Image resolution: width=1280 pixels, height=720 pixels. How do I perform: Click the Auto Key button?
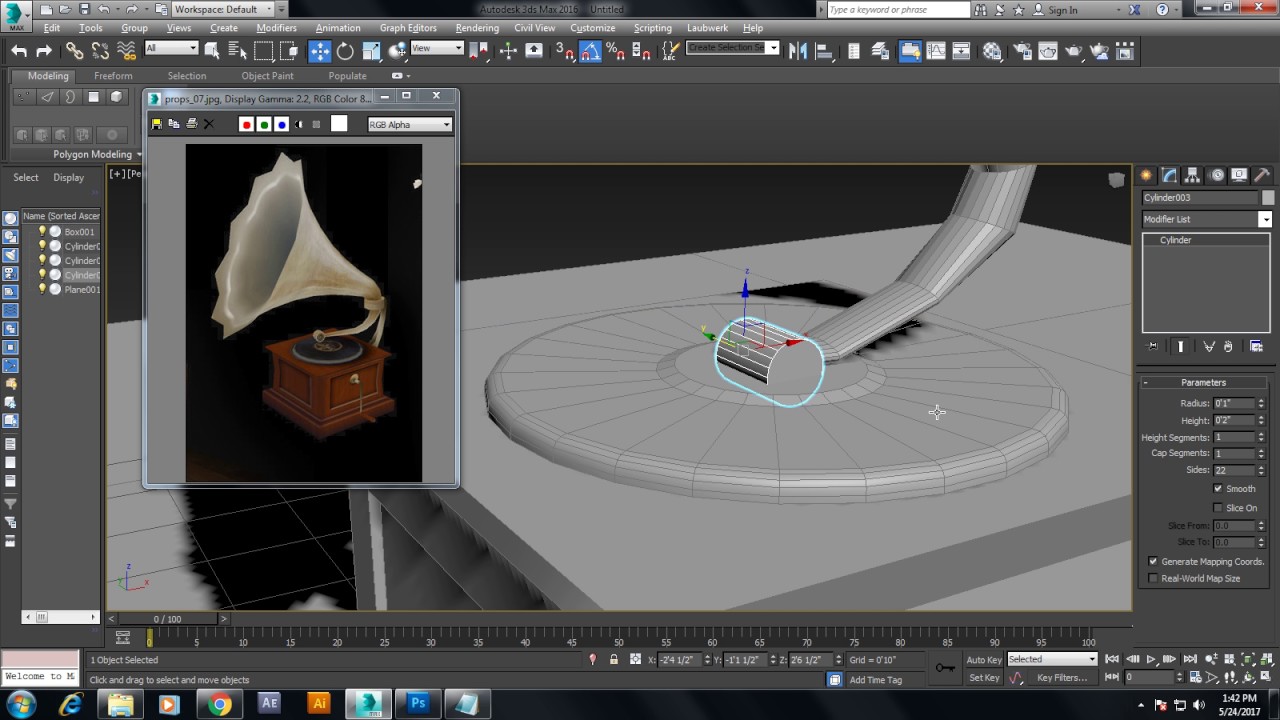[983, 660]
